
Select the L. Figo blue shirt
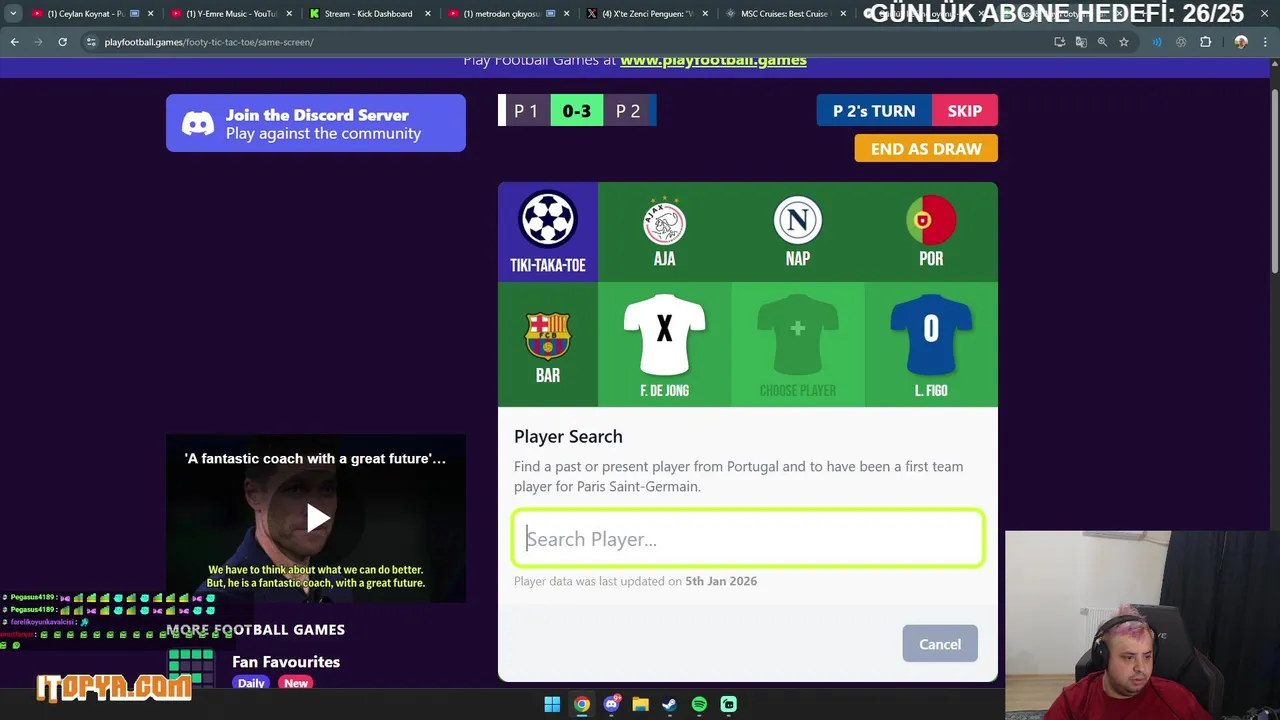point(931,333)
